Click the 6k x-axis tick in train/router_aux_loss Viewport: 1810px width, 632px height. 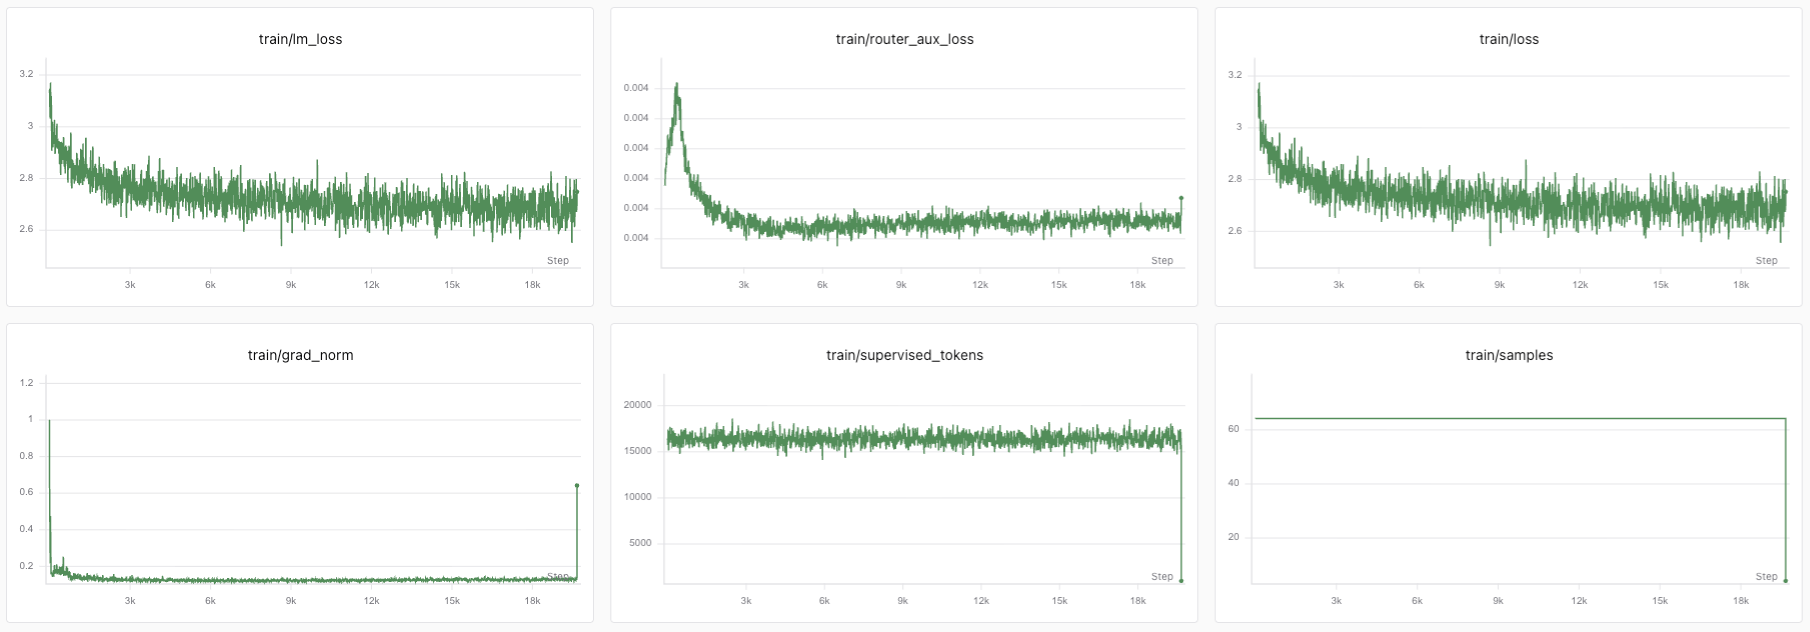coord(822,285)
